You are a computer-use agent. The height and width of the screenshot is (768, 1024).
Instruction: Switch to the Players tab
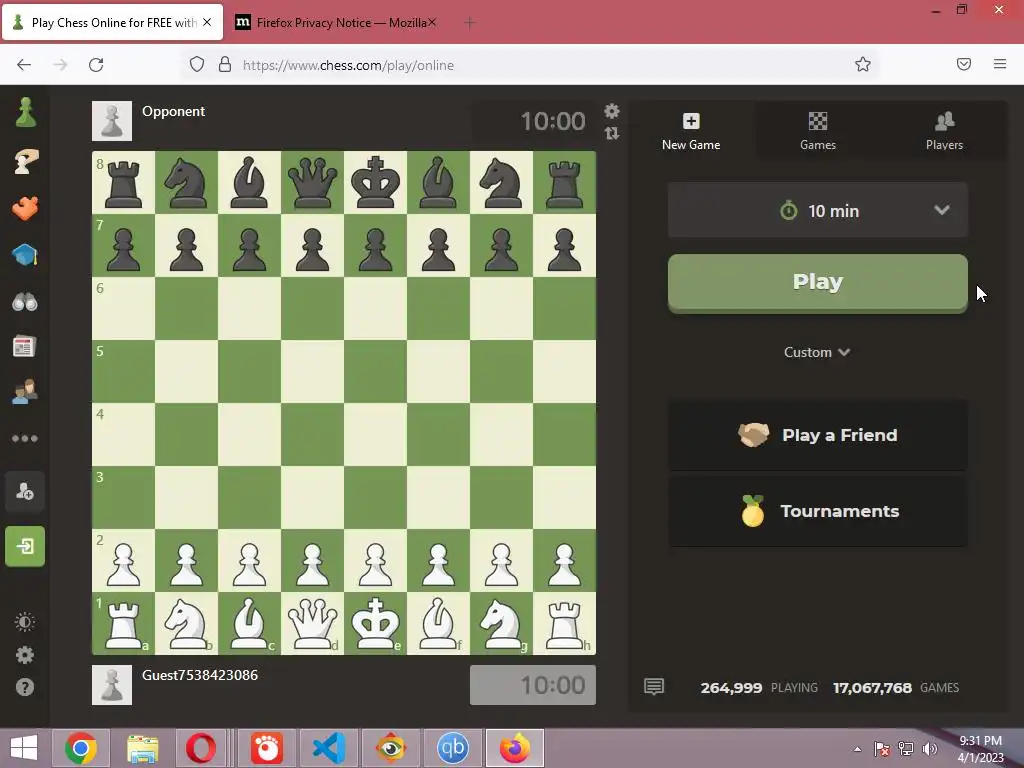[x=944, y=131]
